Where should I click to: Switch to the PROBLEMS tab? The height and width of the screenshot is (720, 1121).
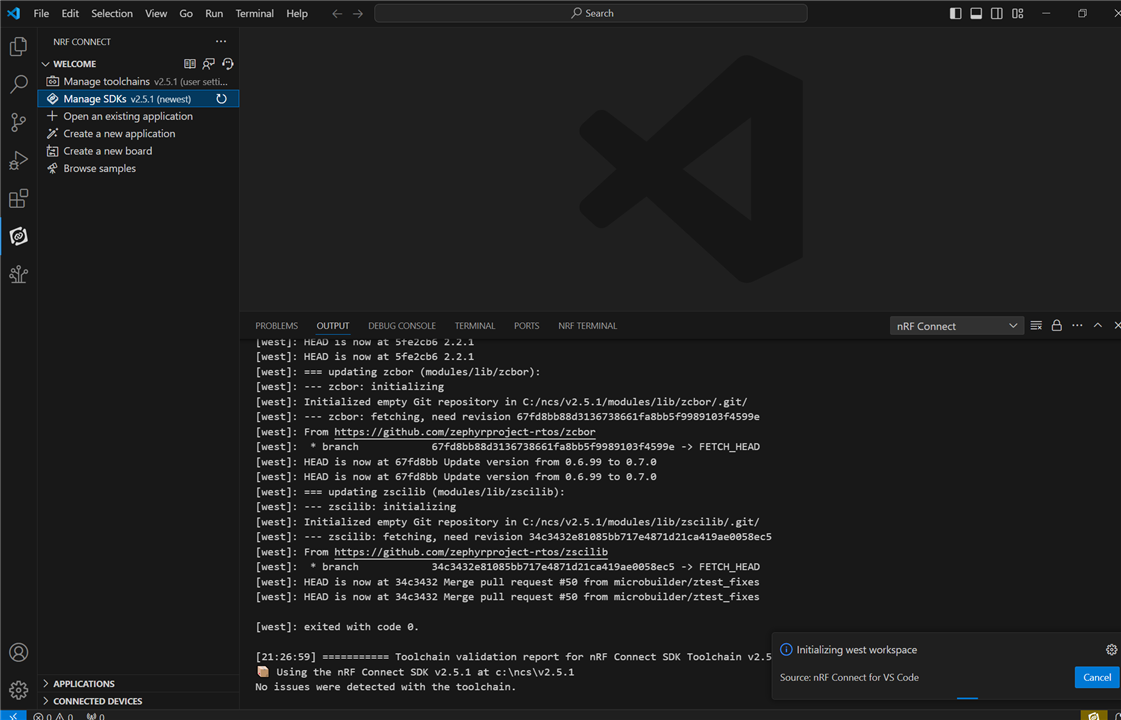click(277, 325)
